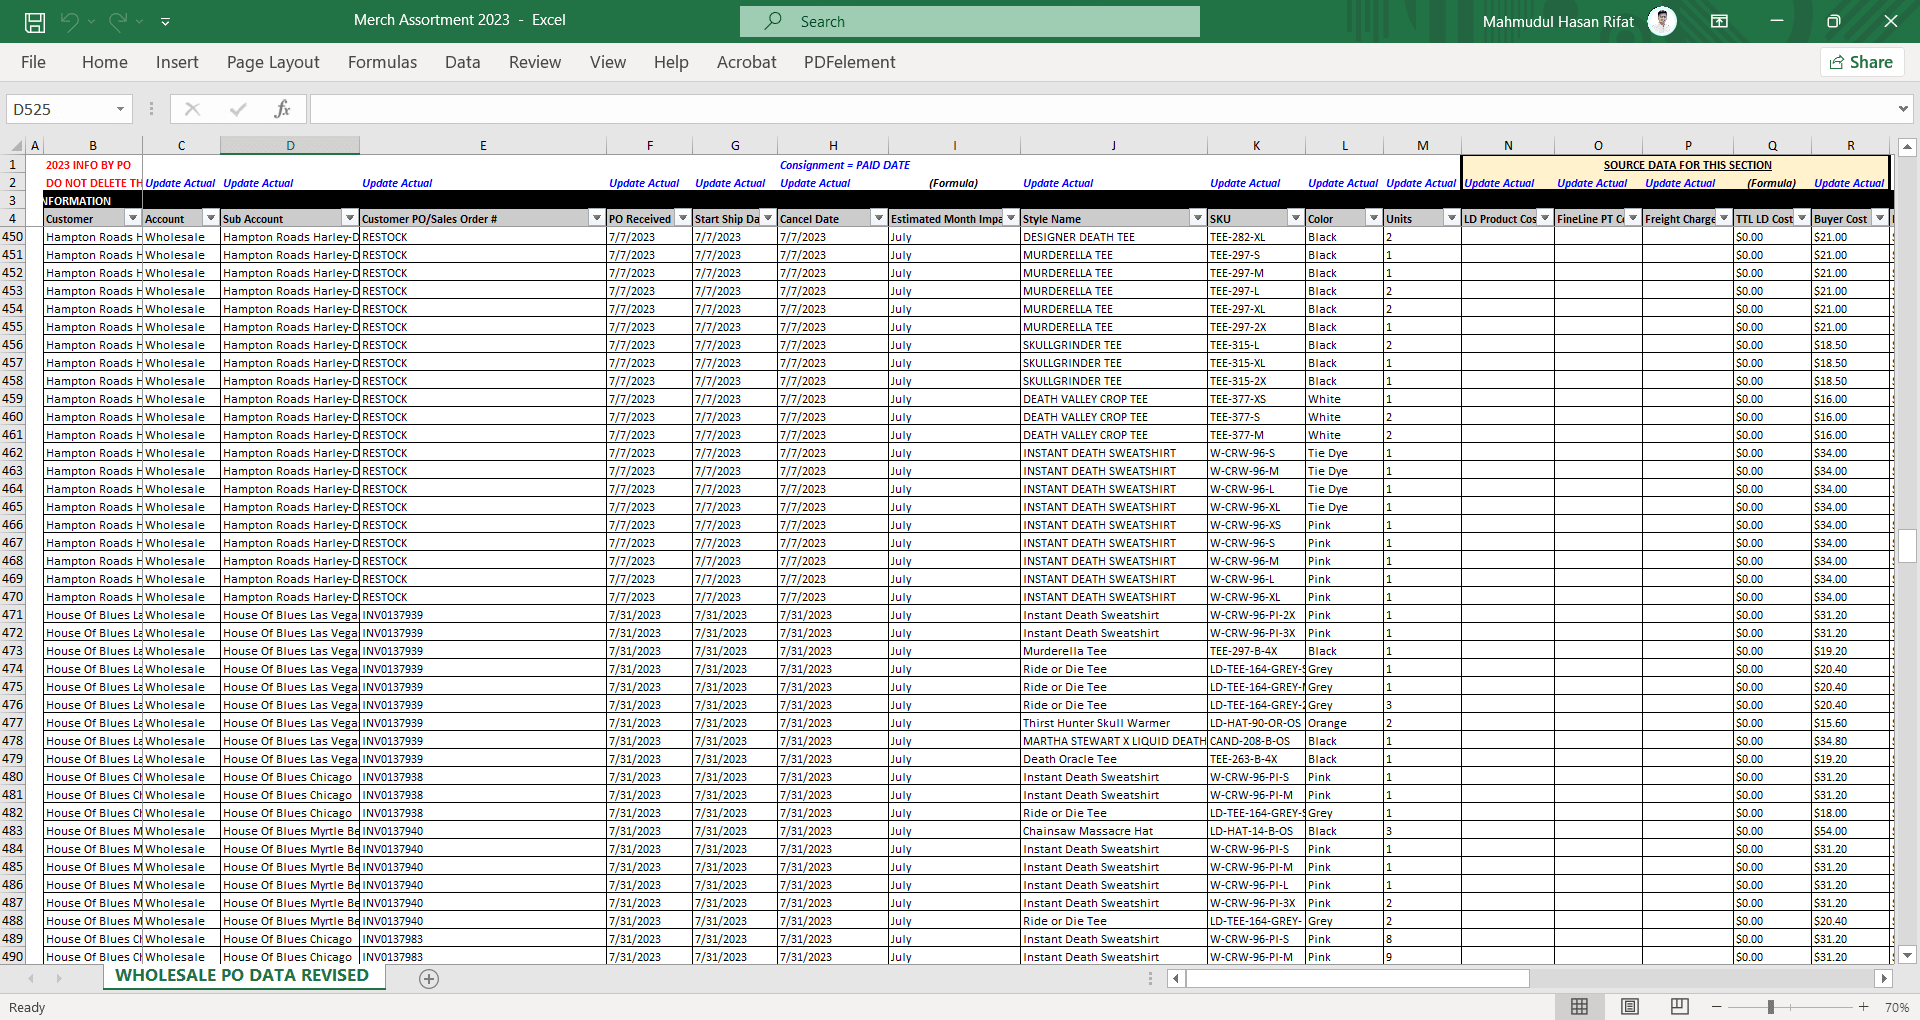Screen dimensions: 1920x1020
Task: Click the Cancel X formula bar icon
Action: coord(192,109)
